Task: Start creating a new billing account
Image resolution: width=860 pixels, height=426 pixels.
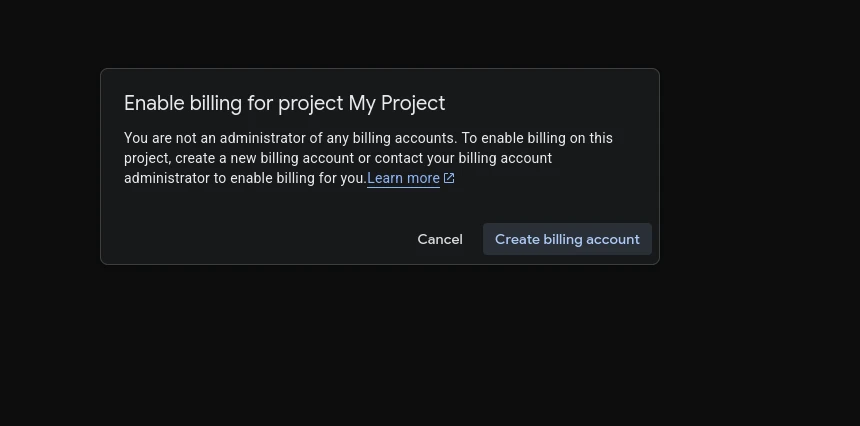Action: pyautogui.click(x=567, y=239)
